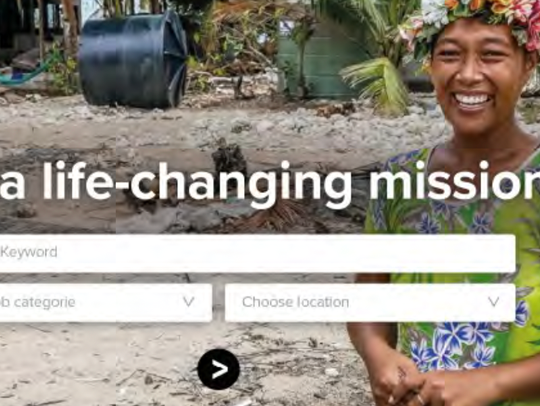Image resolution: width=540 pixels, height=406 pixels.
Task: Select the 'Choose location' placeholder text
Action: (295, 302)
